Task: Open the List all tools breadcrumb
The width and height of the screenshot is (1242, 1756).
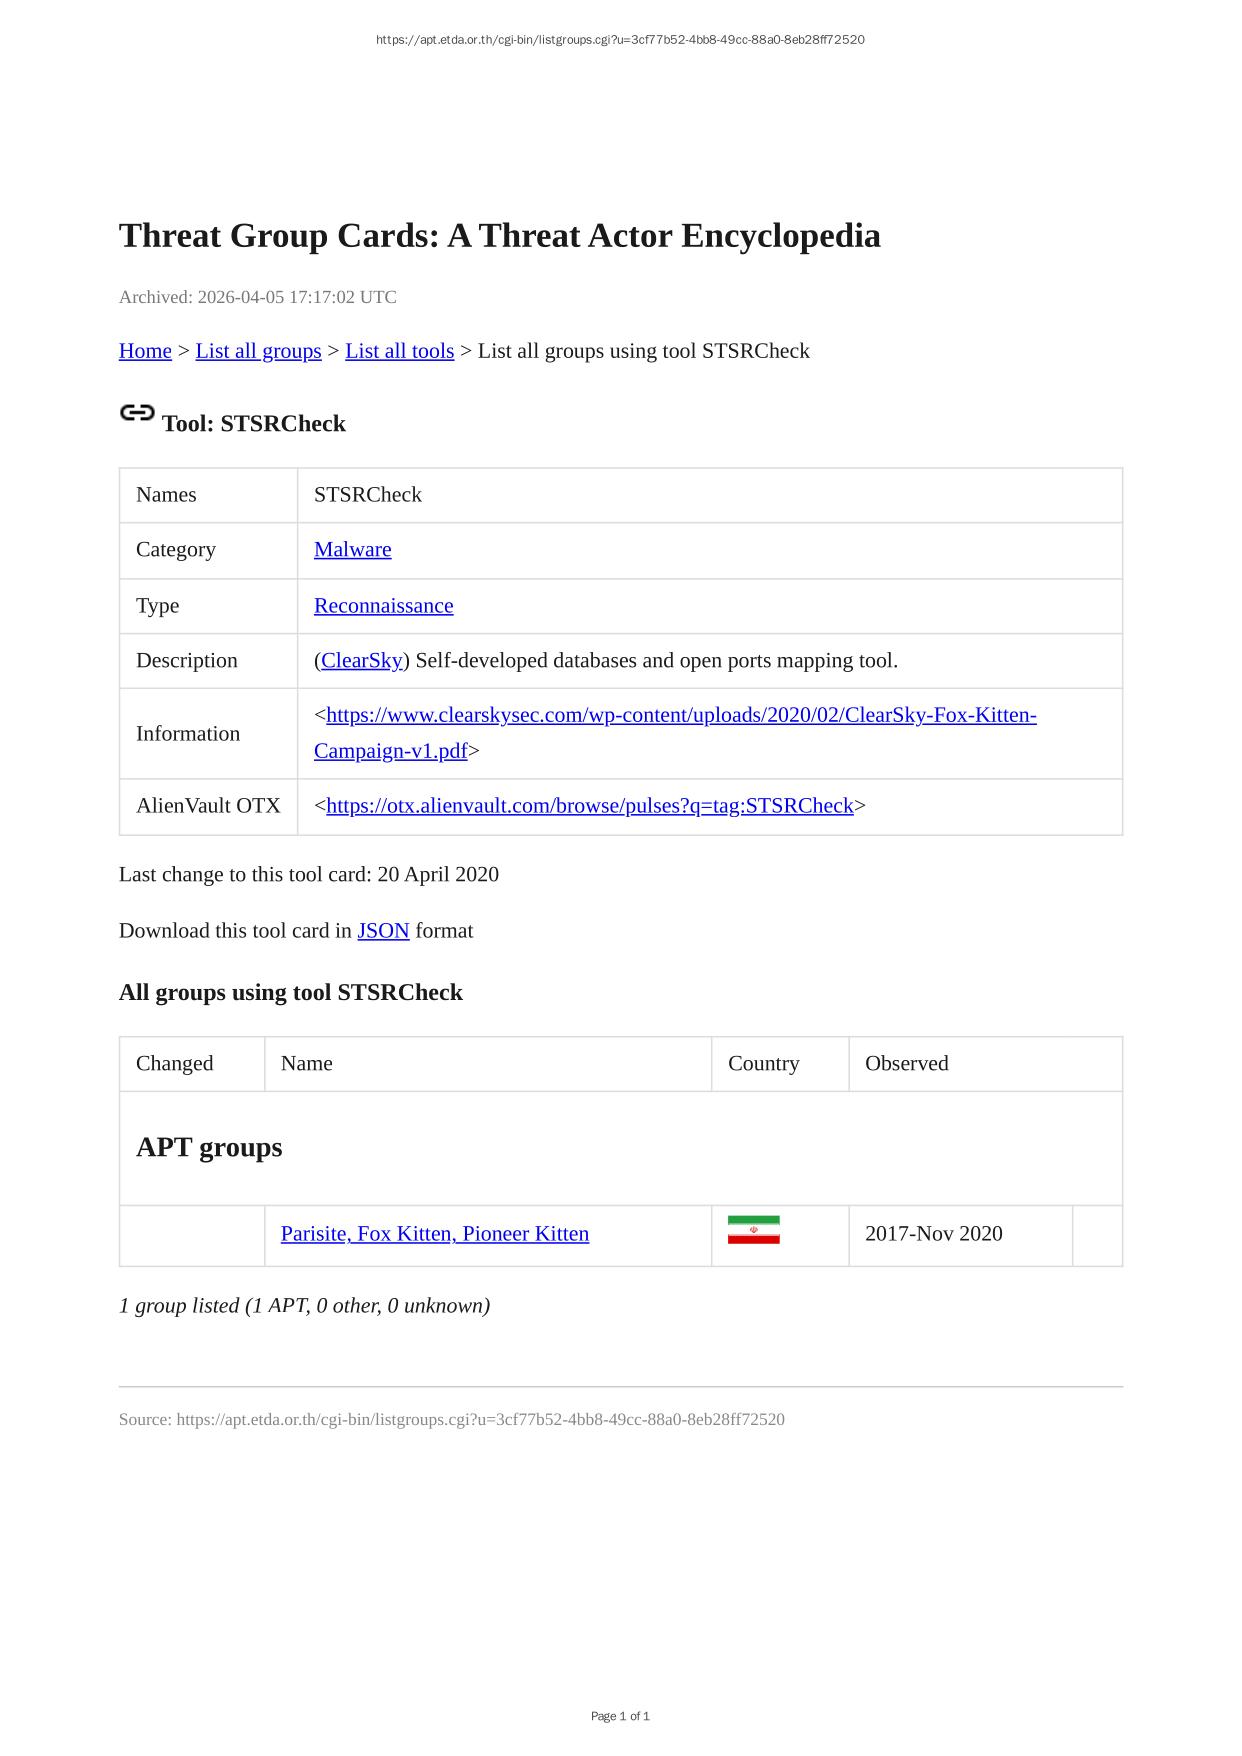Action: [x=399, y=351]
